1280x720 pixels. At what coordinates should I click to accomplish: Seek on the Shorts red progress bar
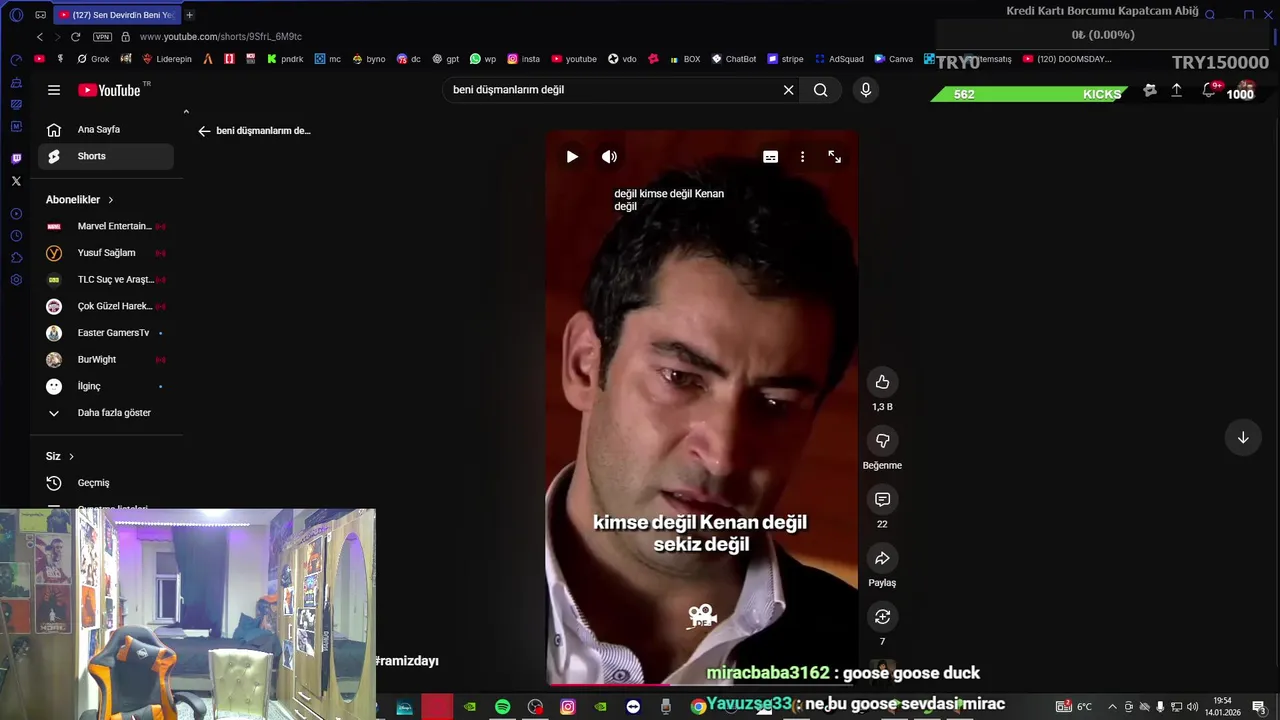tap(702, 685)
